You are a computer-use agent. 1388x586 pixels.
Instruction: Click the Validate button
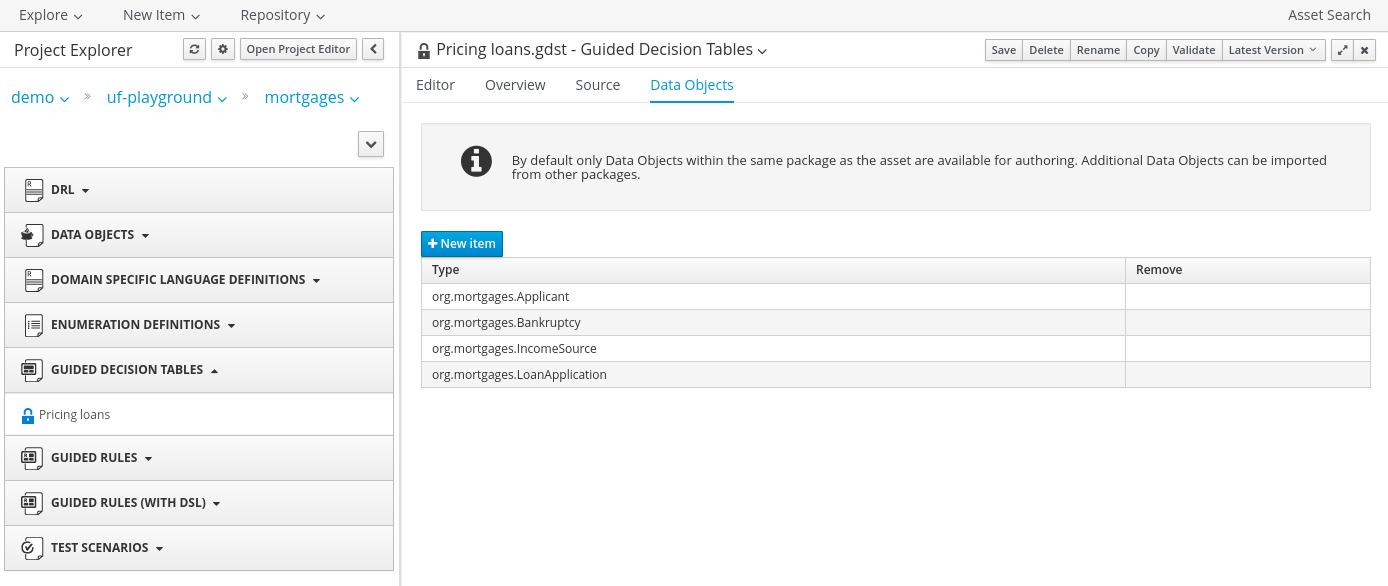(1194, 50)
